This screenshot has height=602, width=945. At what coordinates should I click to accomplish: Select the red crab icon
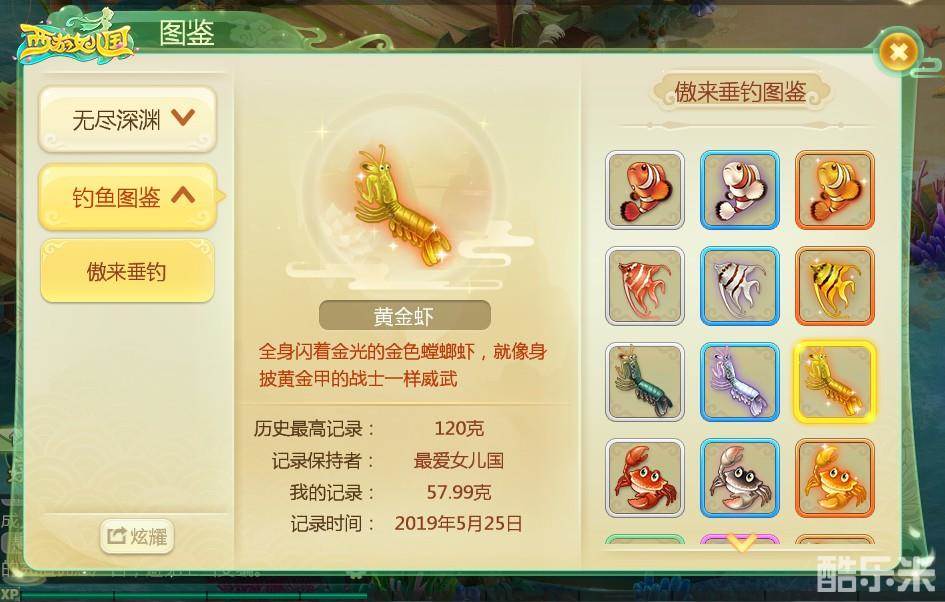(645, 478)
